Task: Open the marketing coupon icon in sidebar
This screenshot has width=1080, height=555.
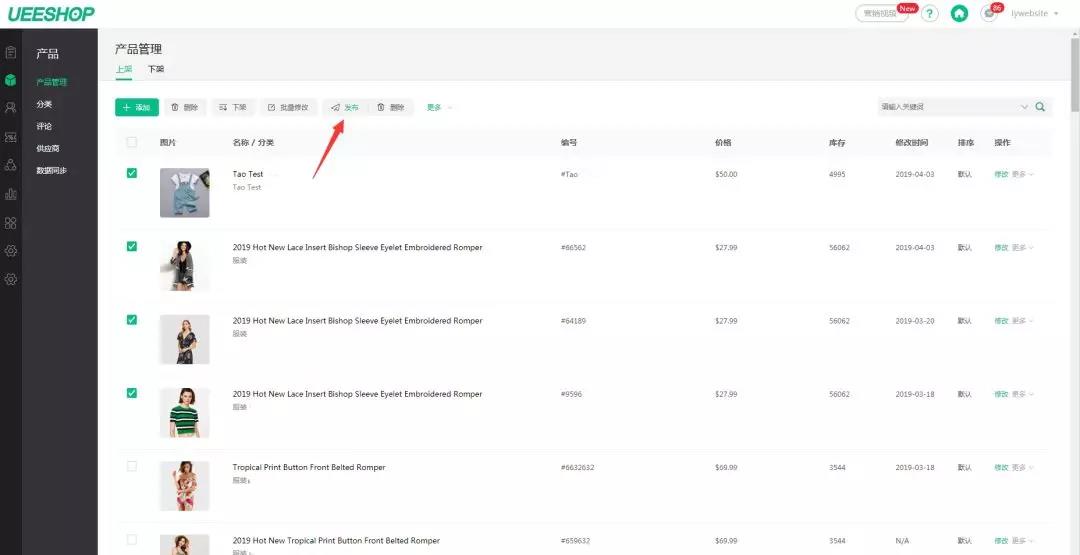Action: (x=10, y=137)
